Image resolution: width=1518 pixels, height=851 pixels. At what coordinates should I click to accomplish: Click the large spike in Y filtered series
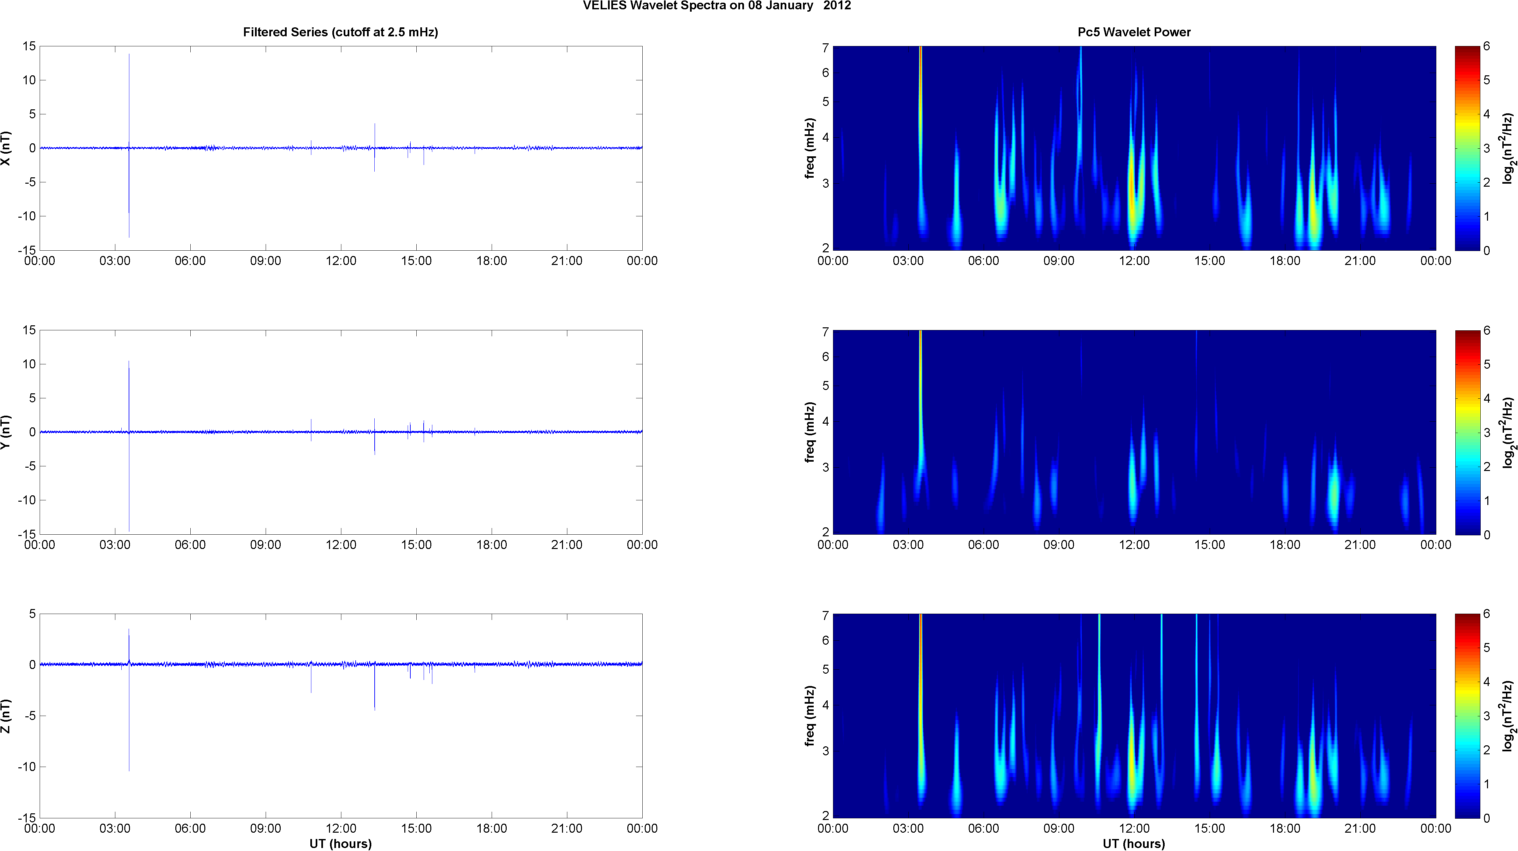tap(129, 446)
